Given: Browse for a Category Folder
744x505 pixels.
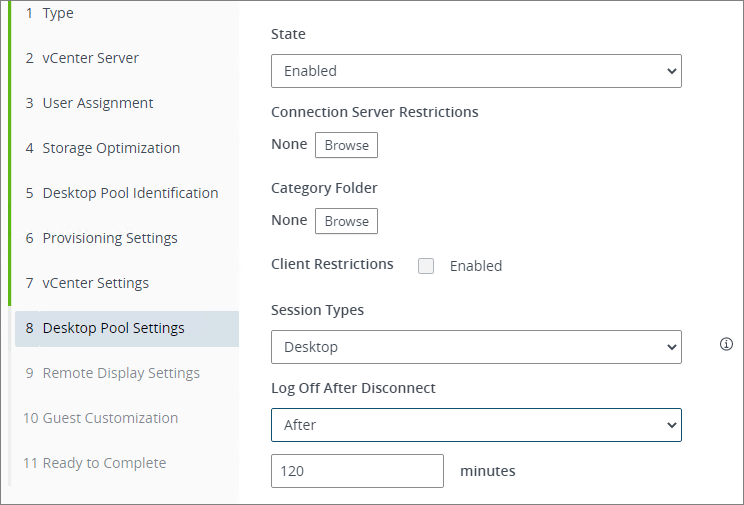Looking at the screenshot, I should tap(346, 221).
